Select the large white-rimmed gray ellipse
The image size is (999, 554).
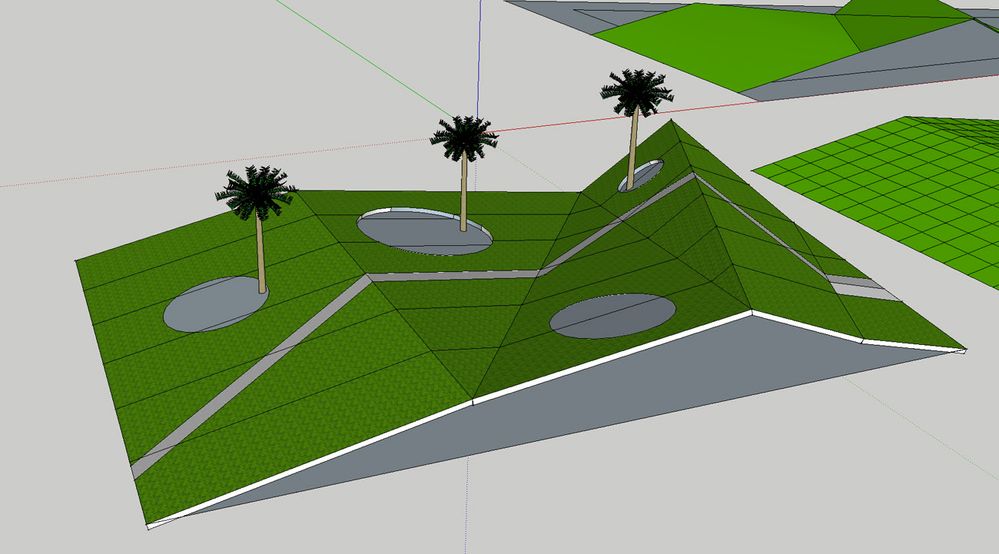pos(424,232)
